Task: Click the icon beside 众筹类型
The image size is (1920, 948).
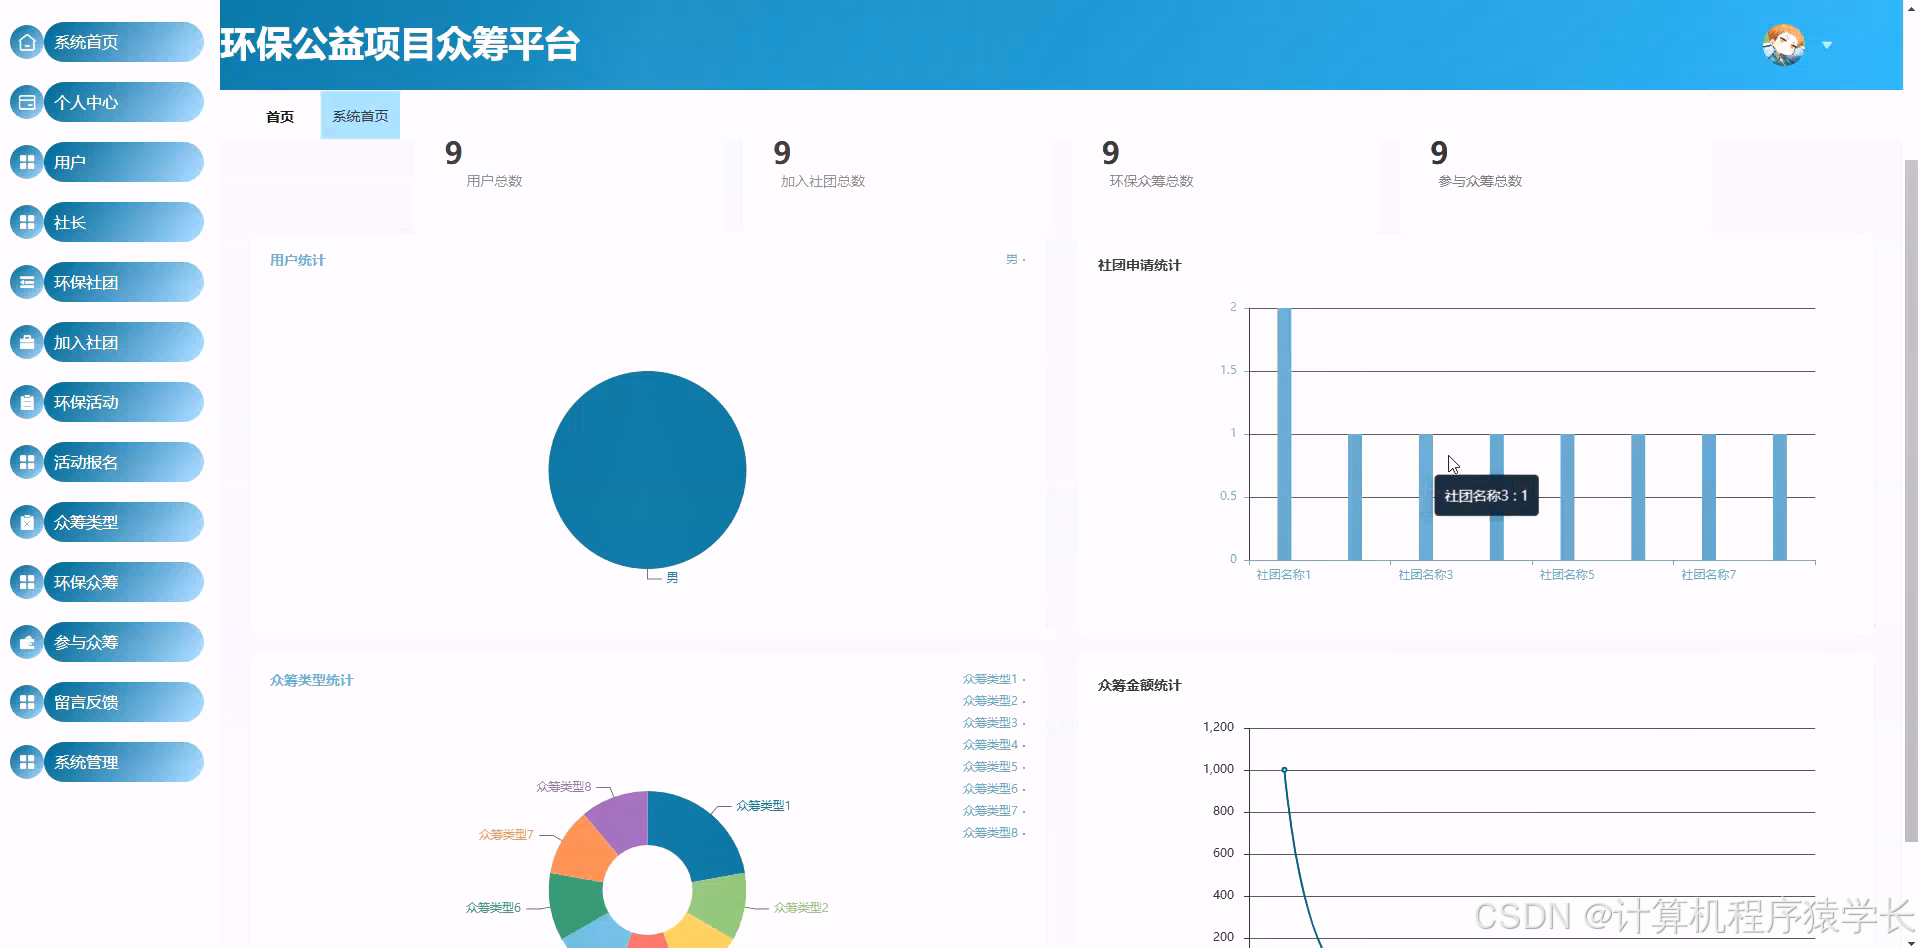Action: (x=27, y=522)
